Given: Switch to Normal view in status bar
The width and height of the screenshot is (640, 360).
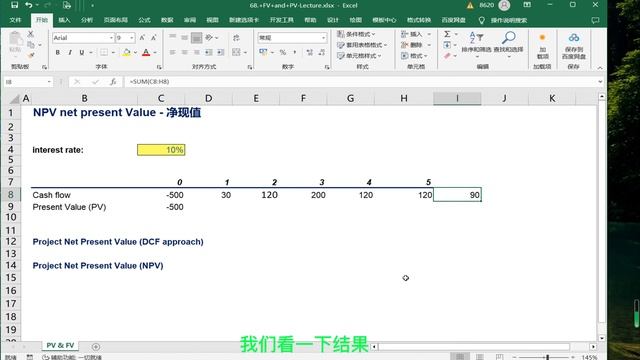Looking at the screenshot, I should coord(460,357).
